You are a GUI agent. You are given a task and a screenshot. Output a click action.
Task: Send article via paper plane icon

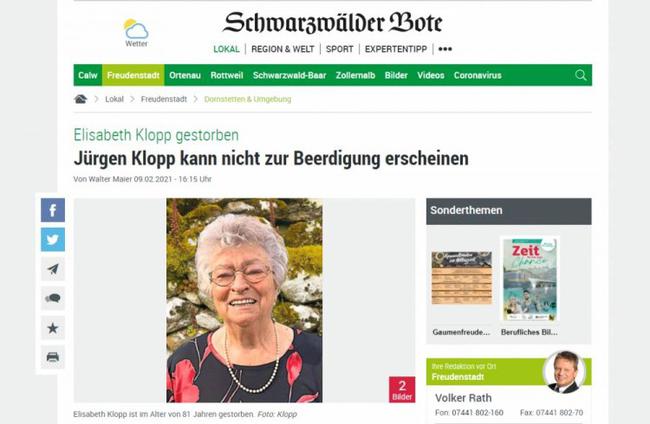[x=53, y=269]
